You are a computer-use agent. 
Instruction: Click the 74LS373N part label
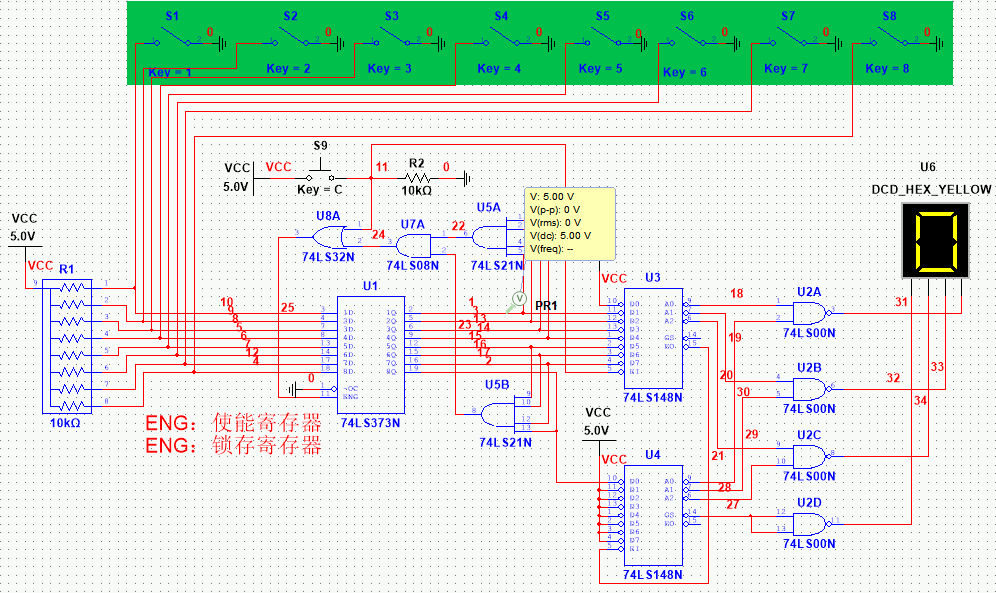[370, 423]
